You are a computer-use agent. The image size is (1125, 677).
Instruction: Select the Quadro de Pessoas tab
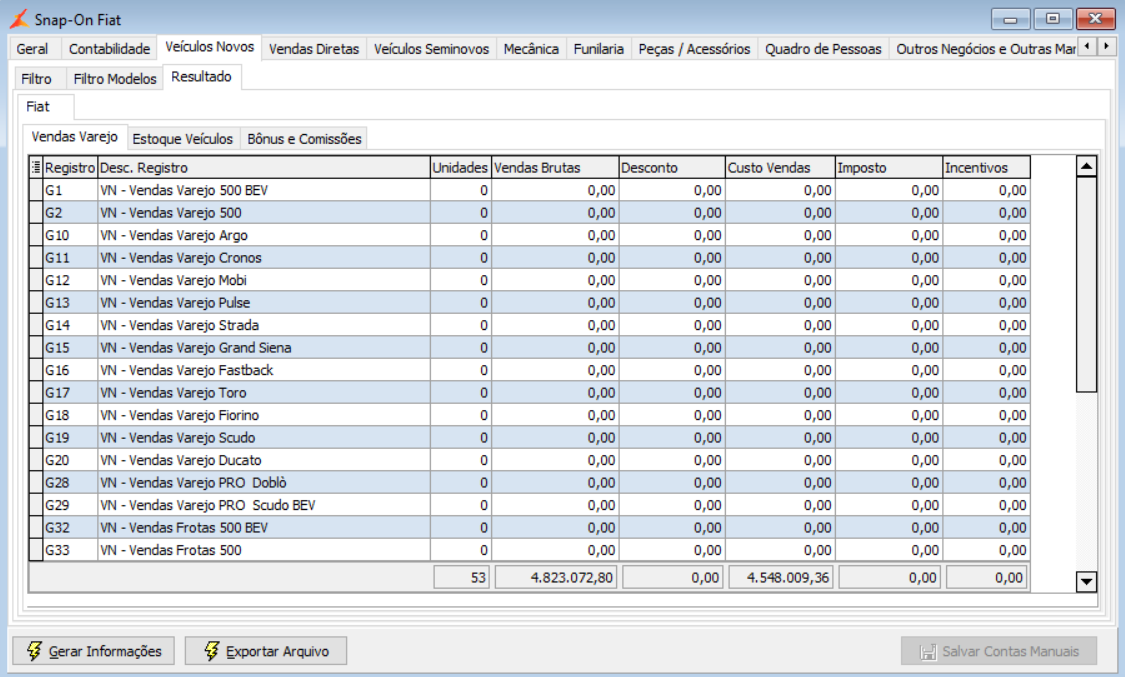click(x=823, y=49)
